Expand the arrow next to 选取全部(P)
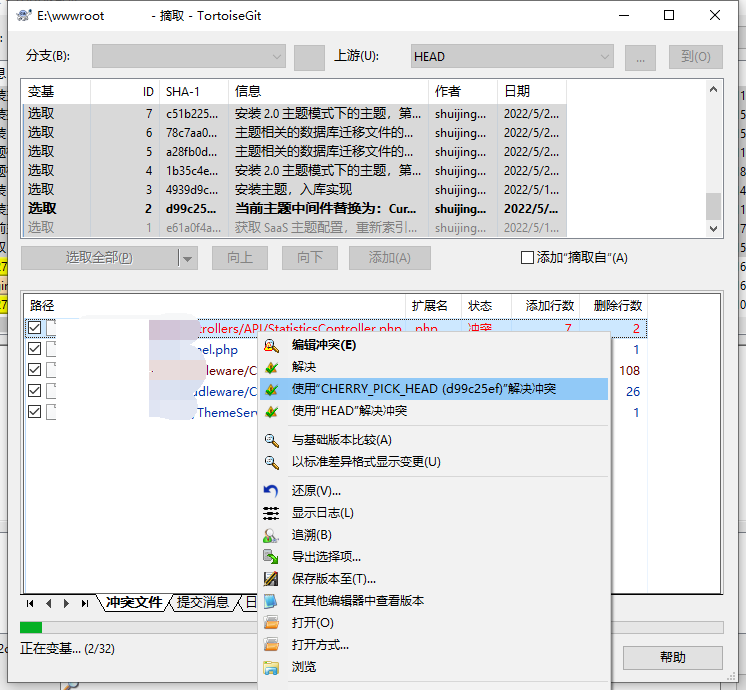This screenshot has width=746, height=690. pos(187,258)
